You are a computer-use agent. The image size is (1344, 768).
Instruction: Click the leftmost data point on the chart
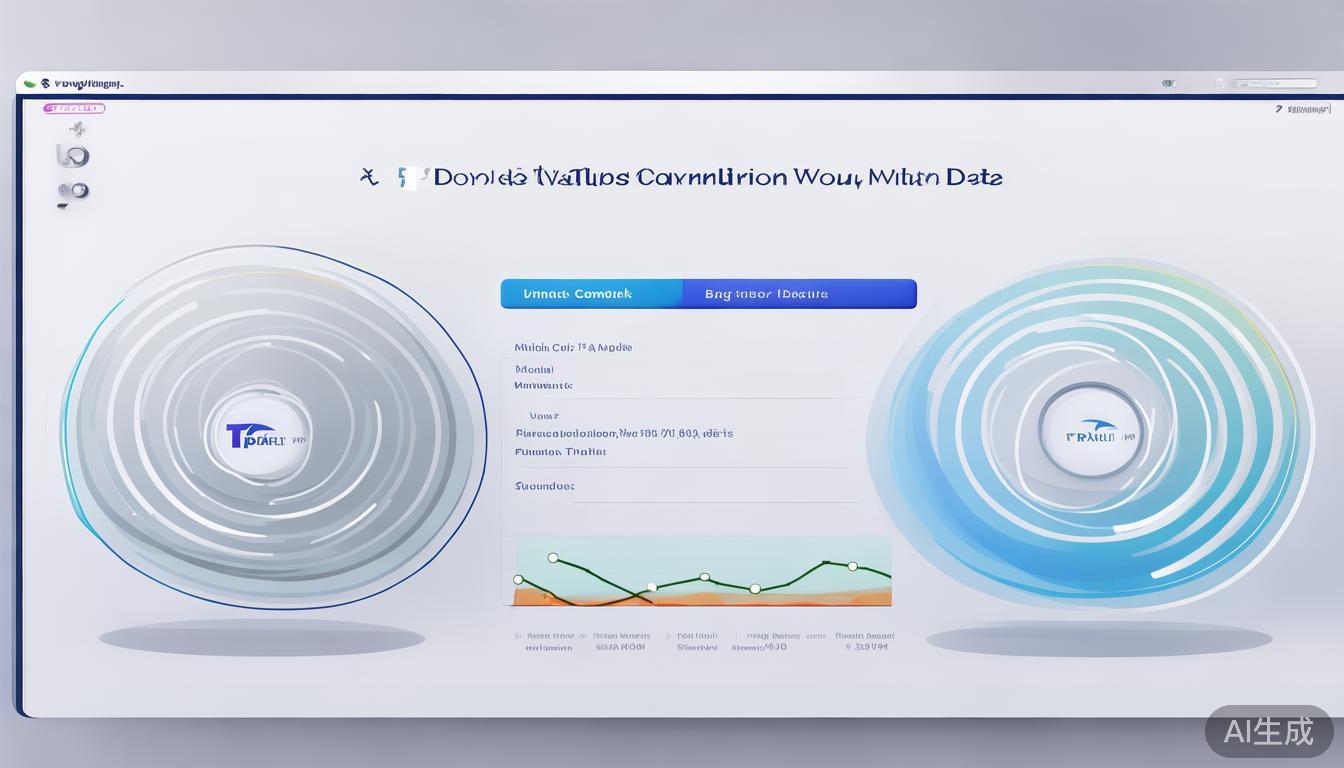(518, 580)
